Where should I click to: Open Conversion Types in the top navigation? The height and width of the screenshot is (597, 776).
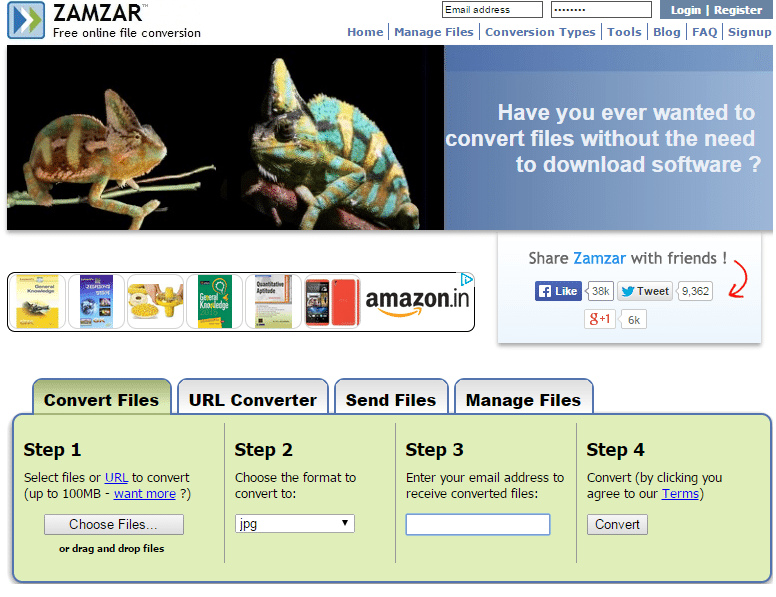(539, 32)
